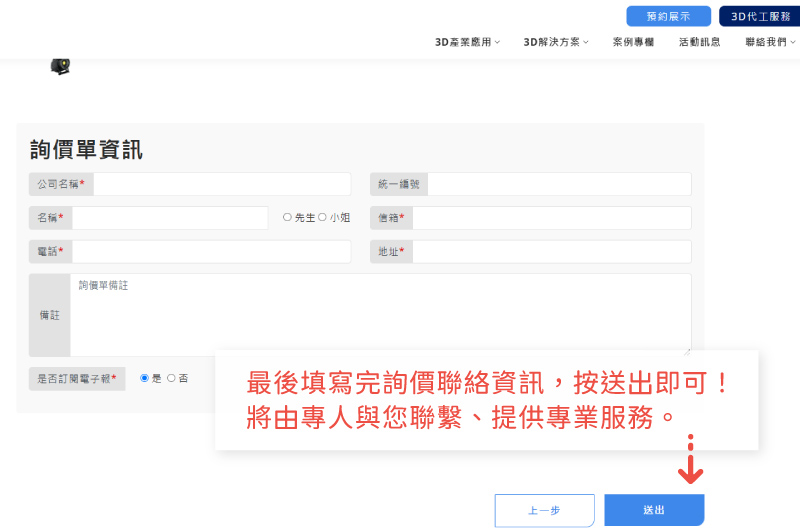Choose the 先生 radio option
Image resolution: width=800 pixels, height=530 pixels.
click(288, 217)
